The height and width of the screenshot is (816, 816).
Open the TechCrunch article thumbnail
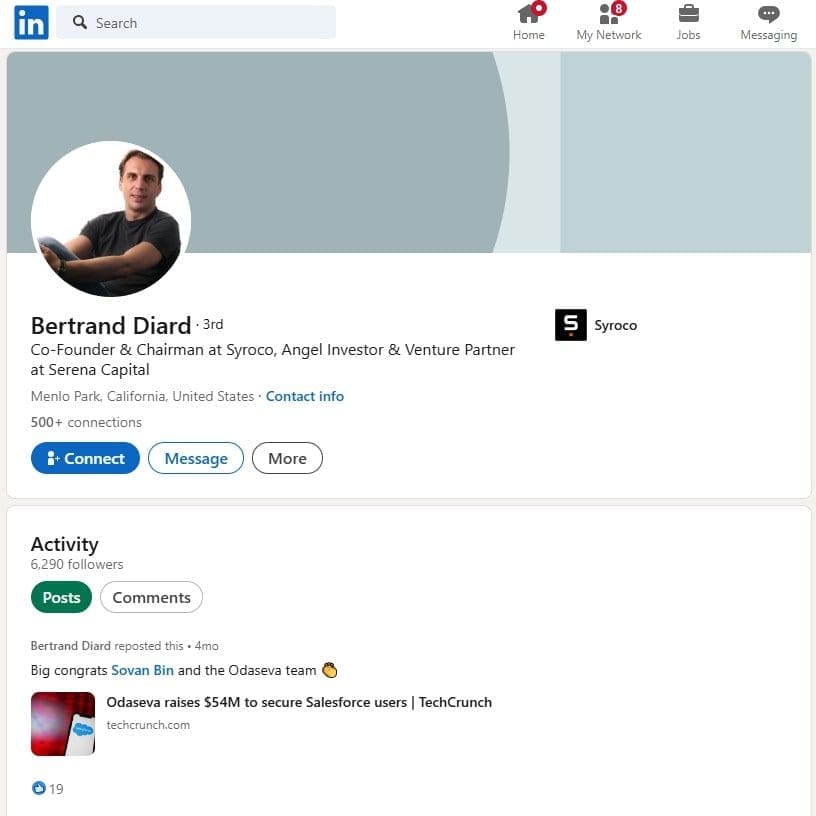[x=63, y=723]
